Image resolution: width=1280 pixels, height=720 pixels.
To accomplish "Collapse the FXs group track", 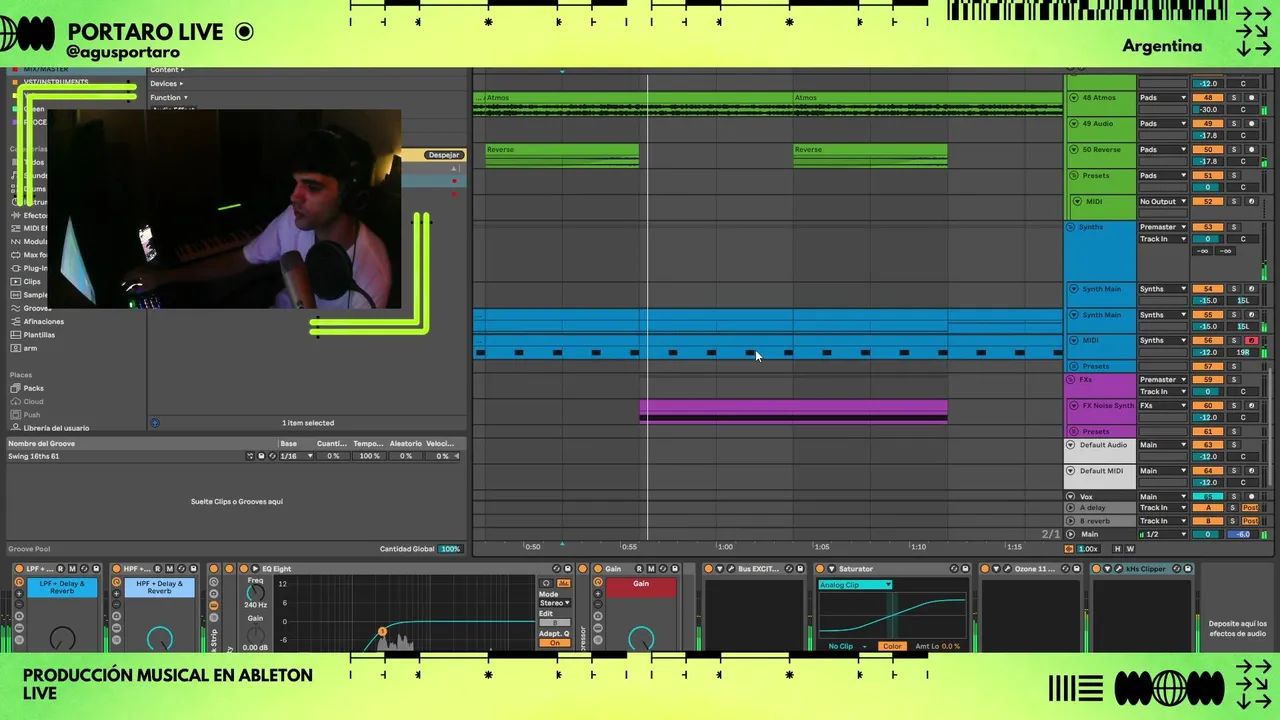I will tap(1070, 380).
